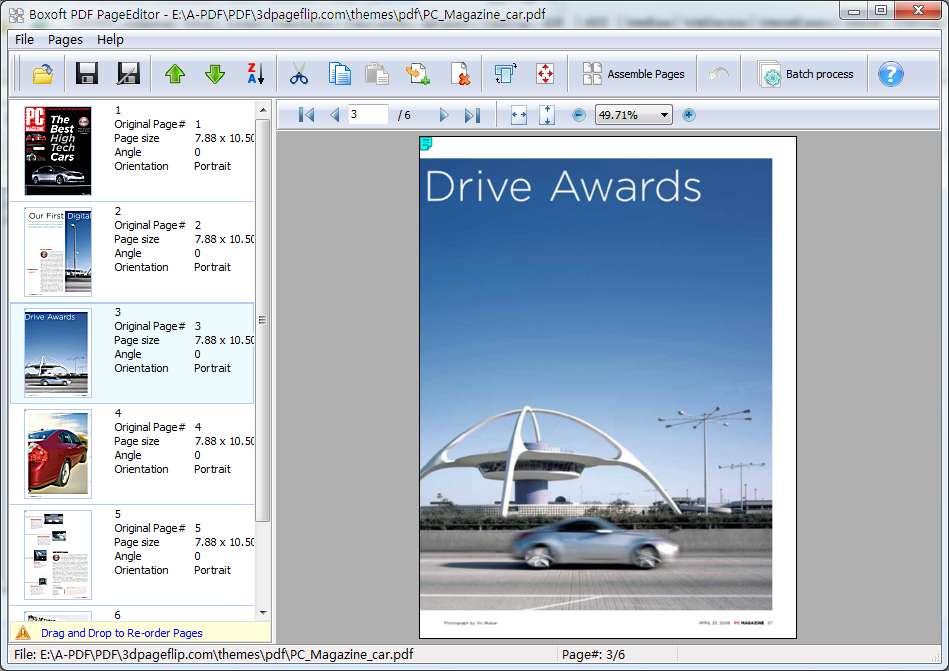Image resolution: width=949 pixels, height=671 pixels.
Task: Rotate pages with rotate icon
Action: (x=505, y=74)
